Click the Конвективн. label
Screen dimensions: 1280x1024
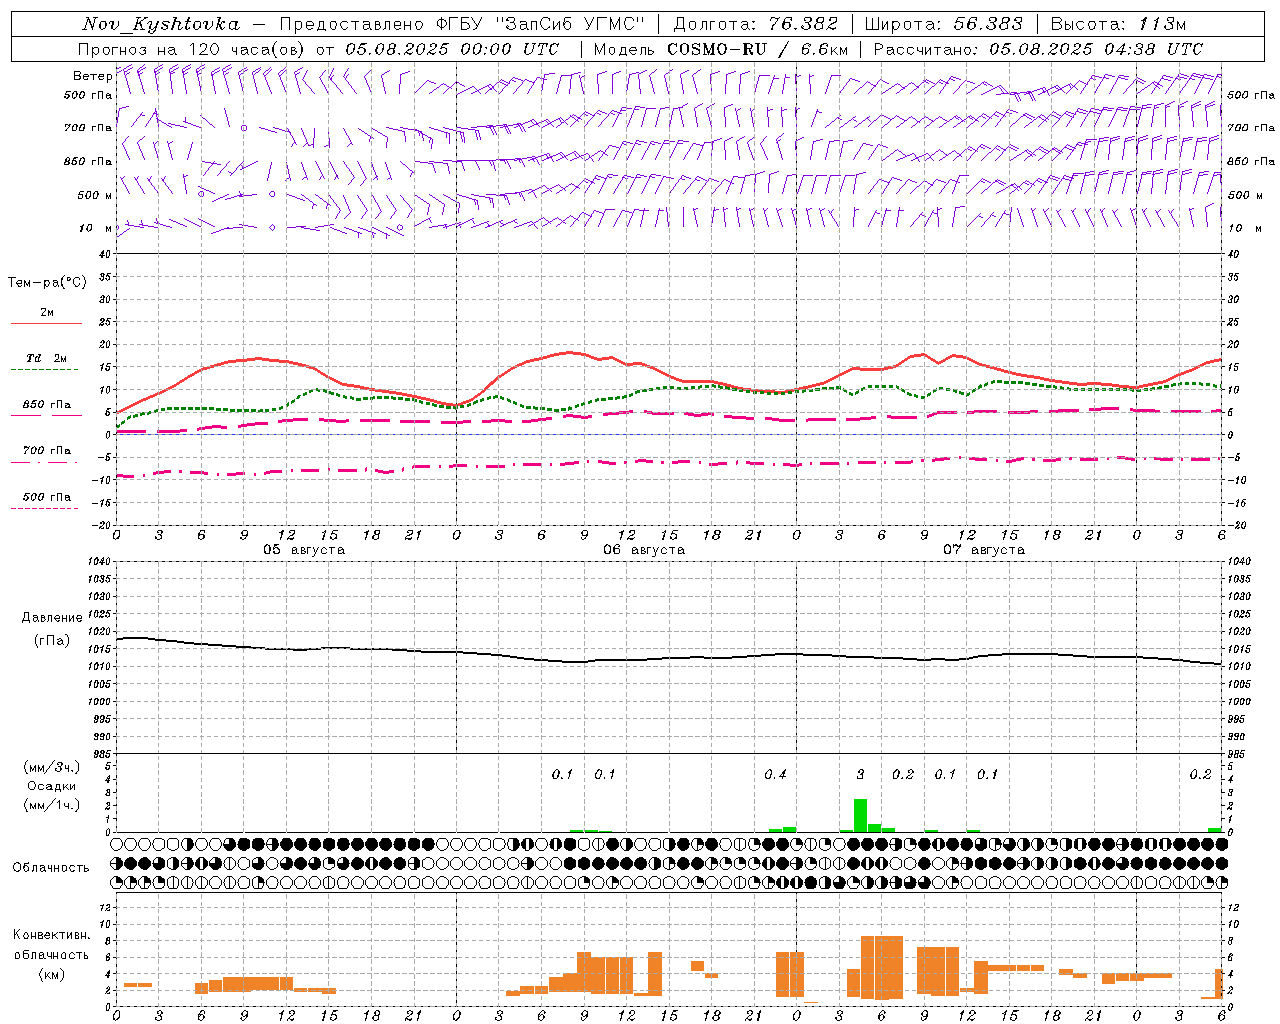tap(51, 935)
